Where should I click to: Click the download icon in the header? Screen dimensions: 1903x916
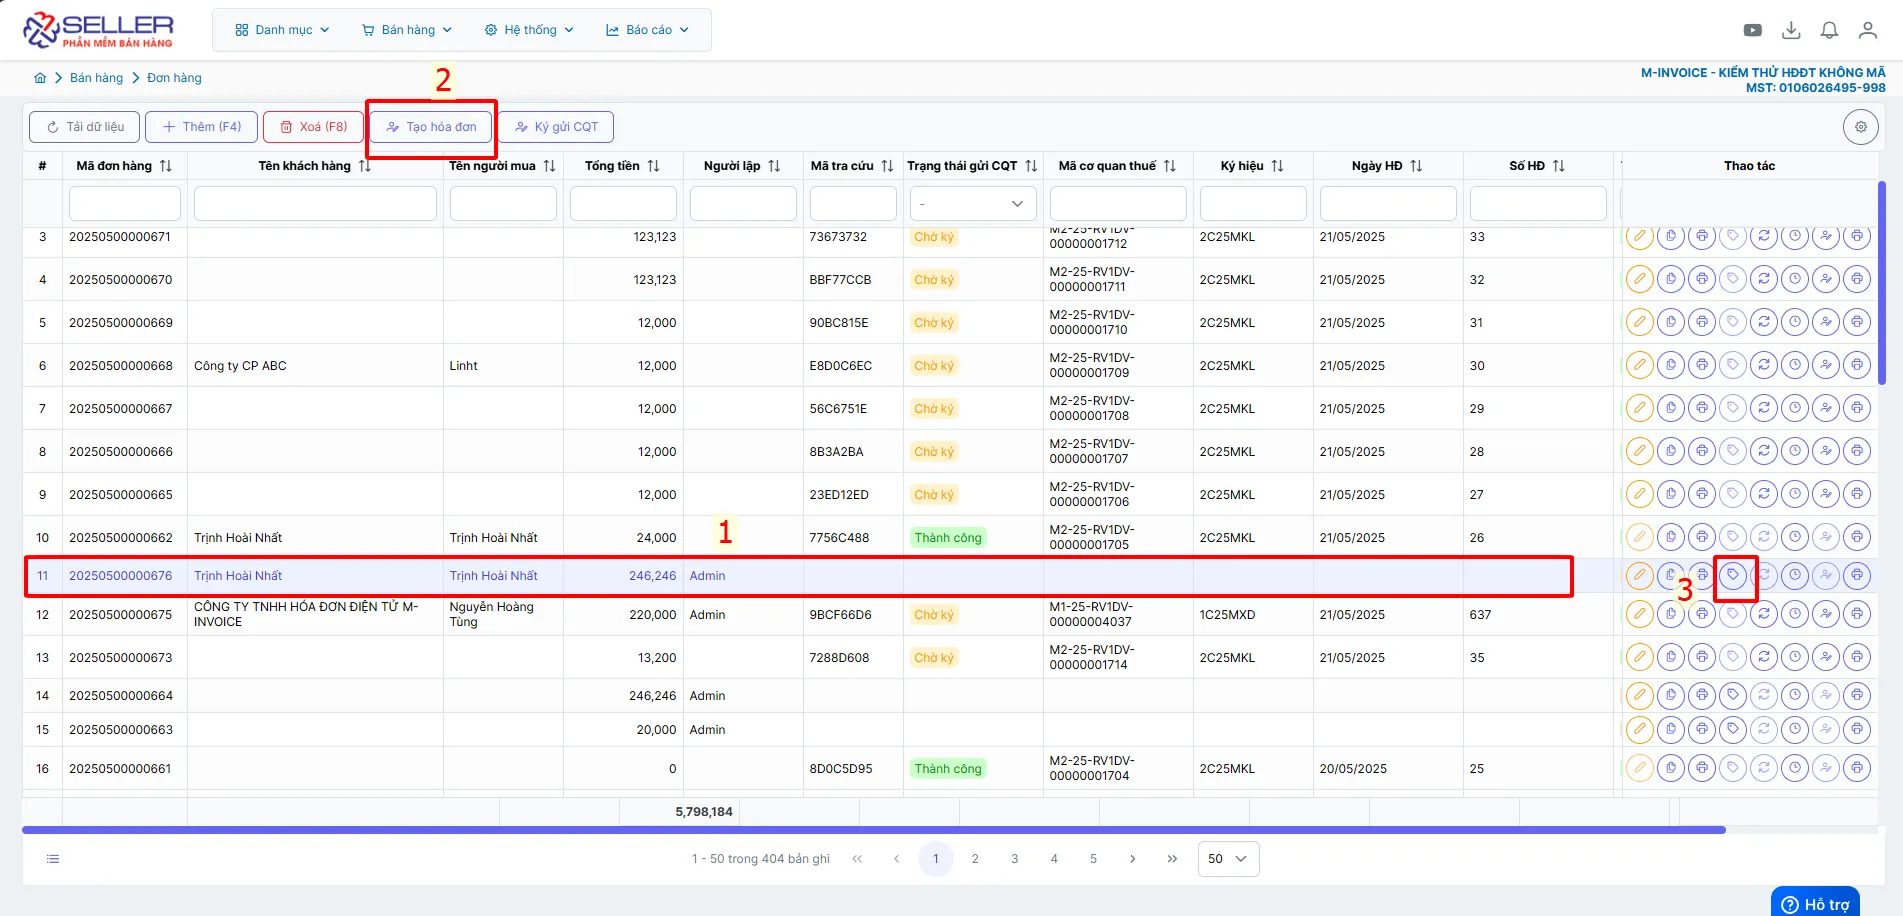[x=1791, y=30]
